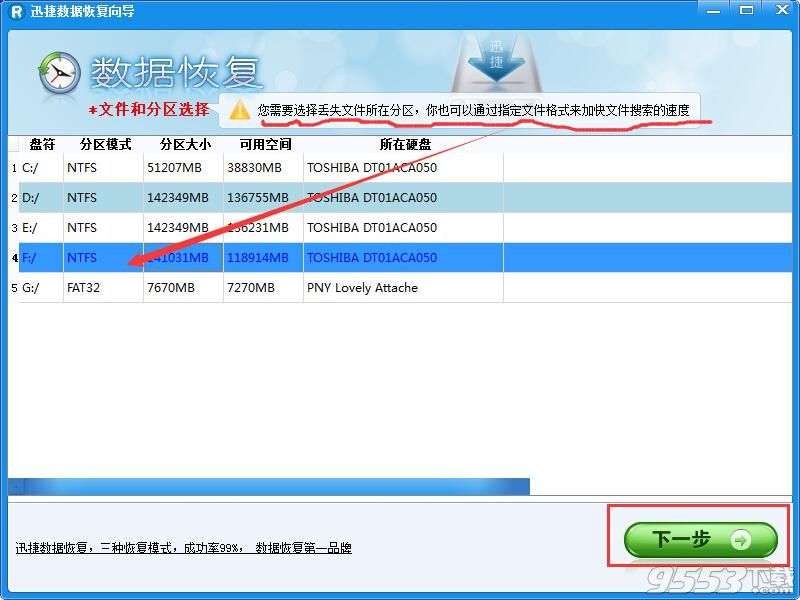
Task: Click the clock-style 数据恢复 logo icon
Action: (58, 73)
